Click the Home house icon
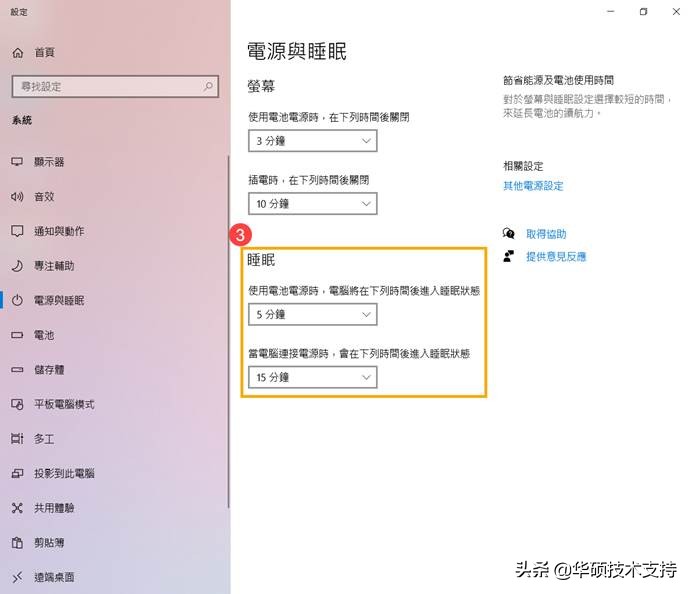This screenshot has height=594, width=692. 18,53
